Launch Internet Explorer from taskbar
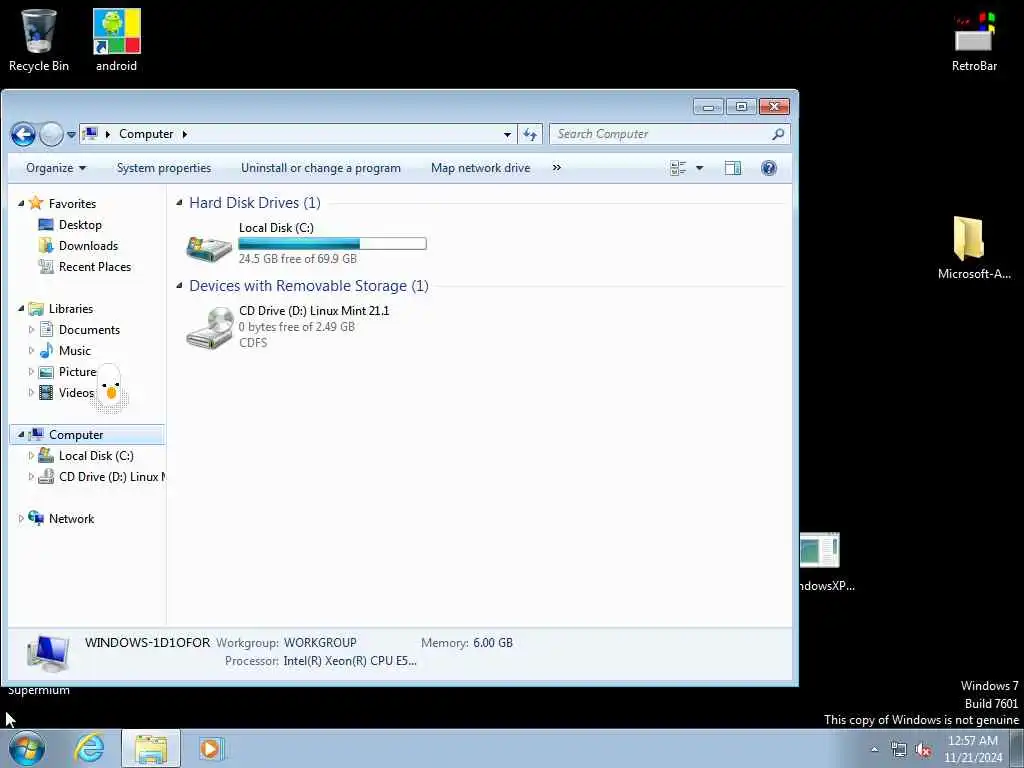The height and width of the screenshot is (768, 1024). tap(89, 748)
